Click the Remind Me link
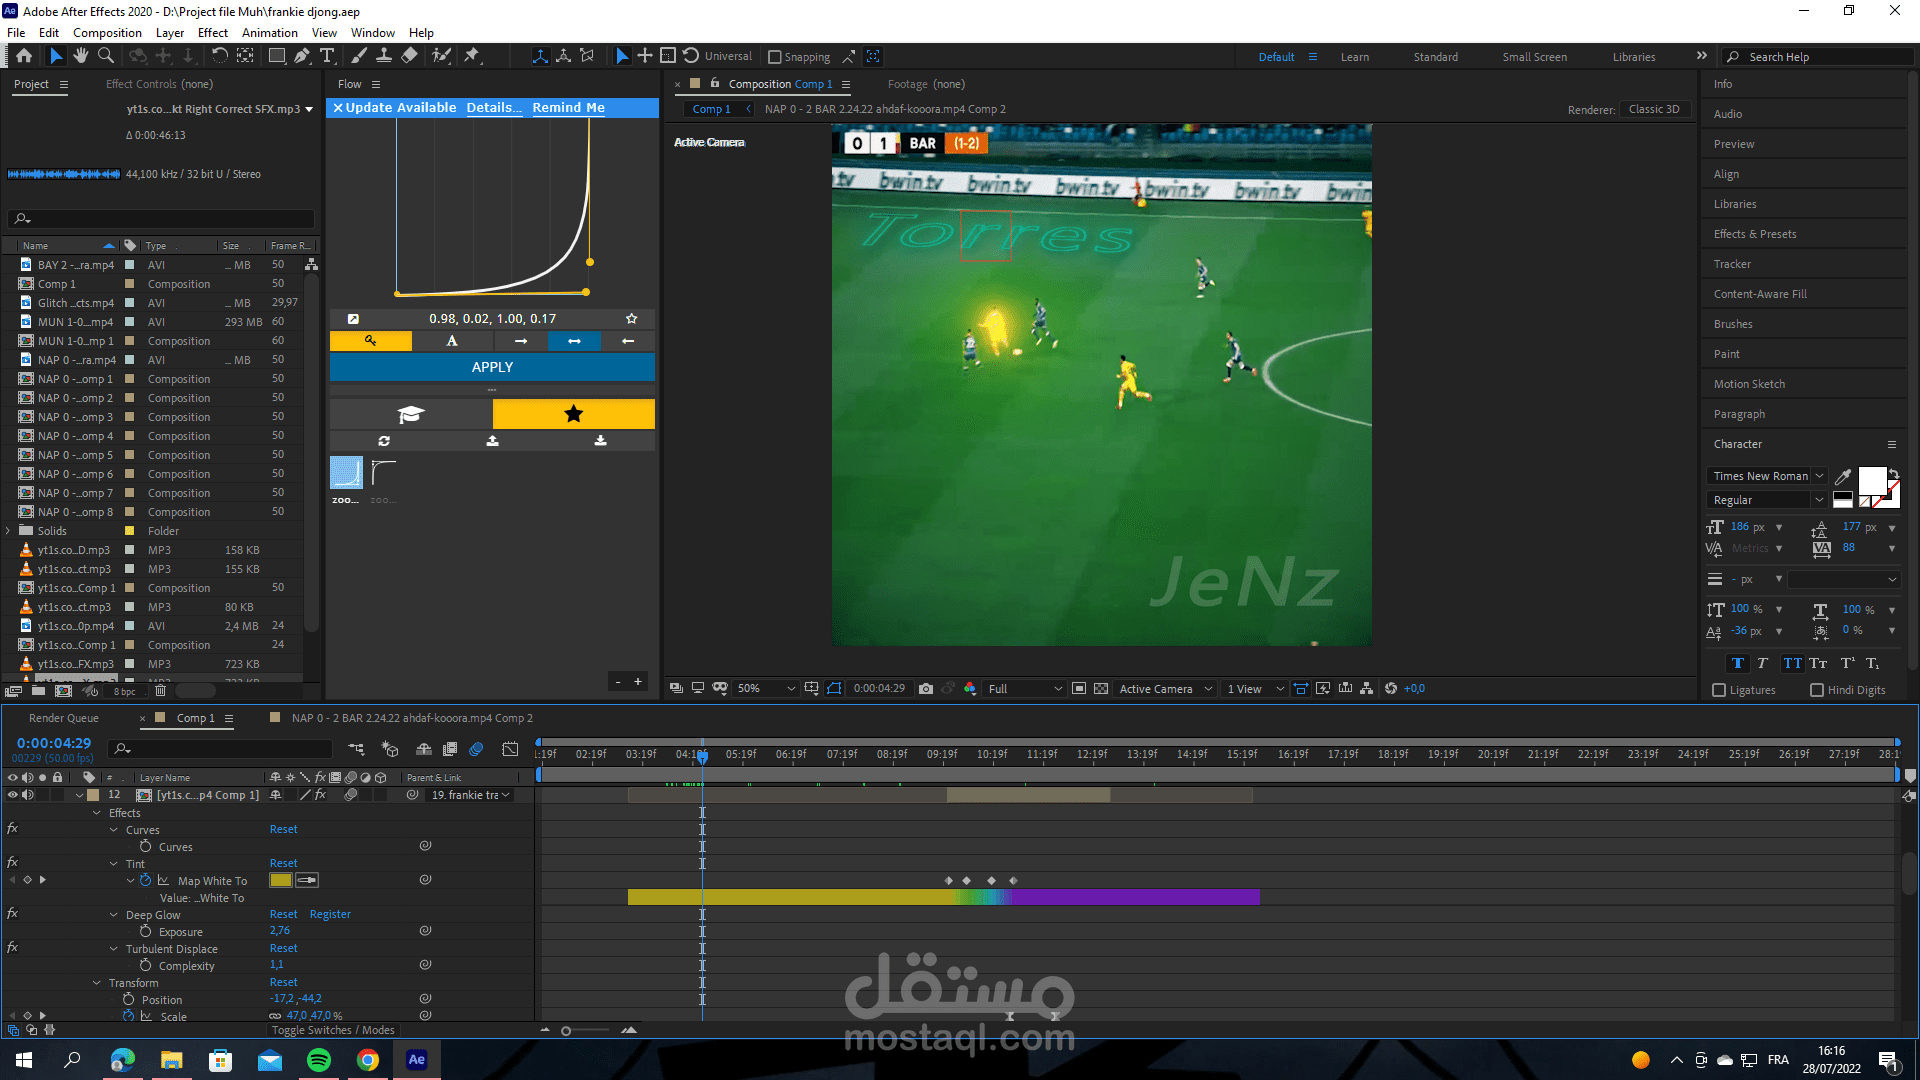The width and height of the screenshot is (1920, 1080). (x=568, y=107)
